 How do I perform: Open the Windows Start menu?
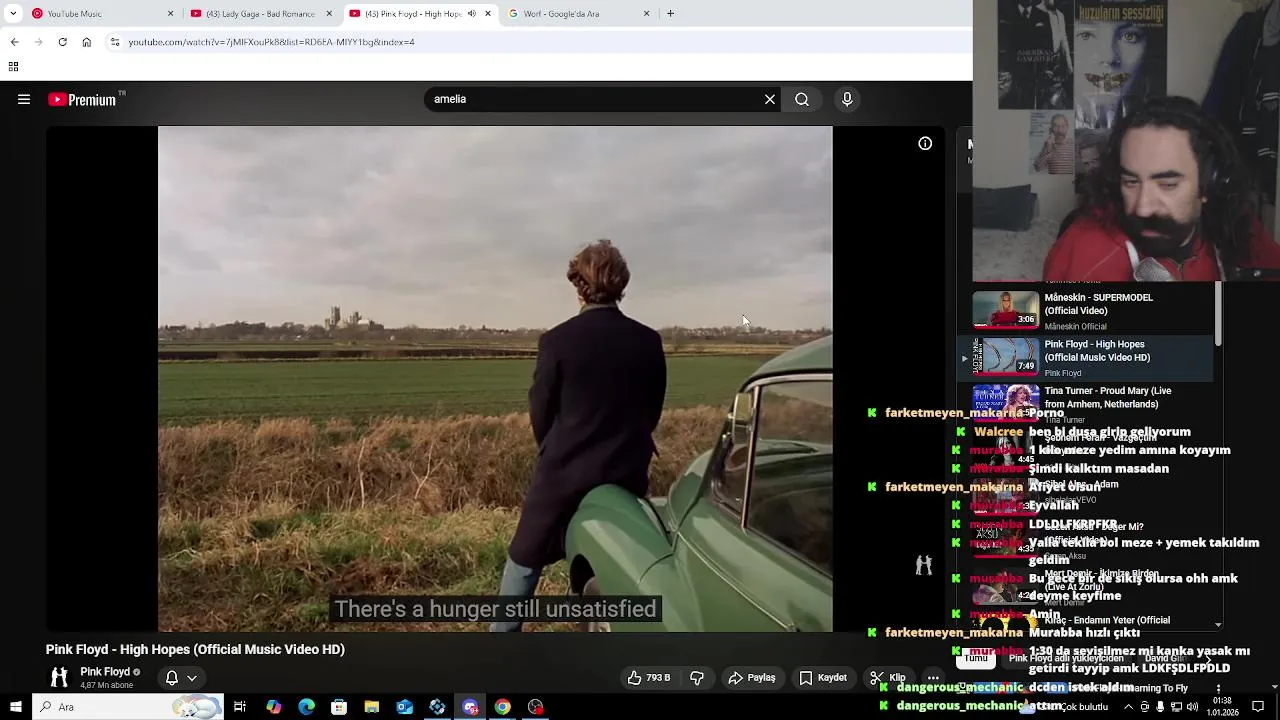15,707
